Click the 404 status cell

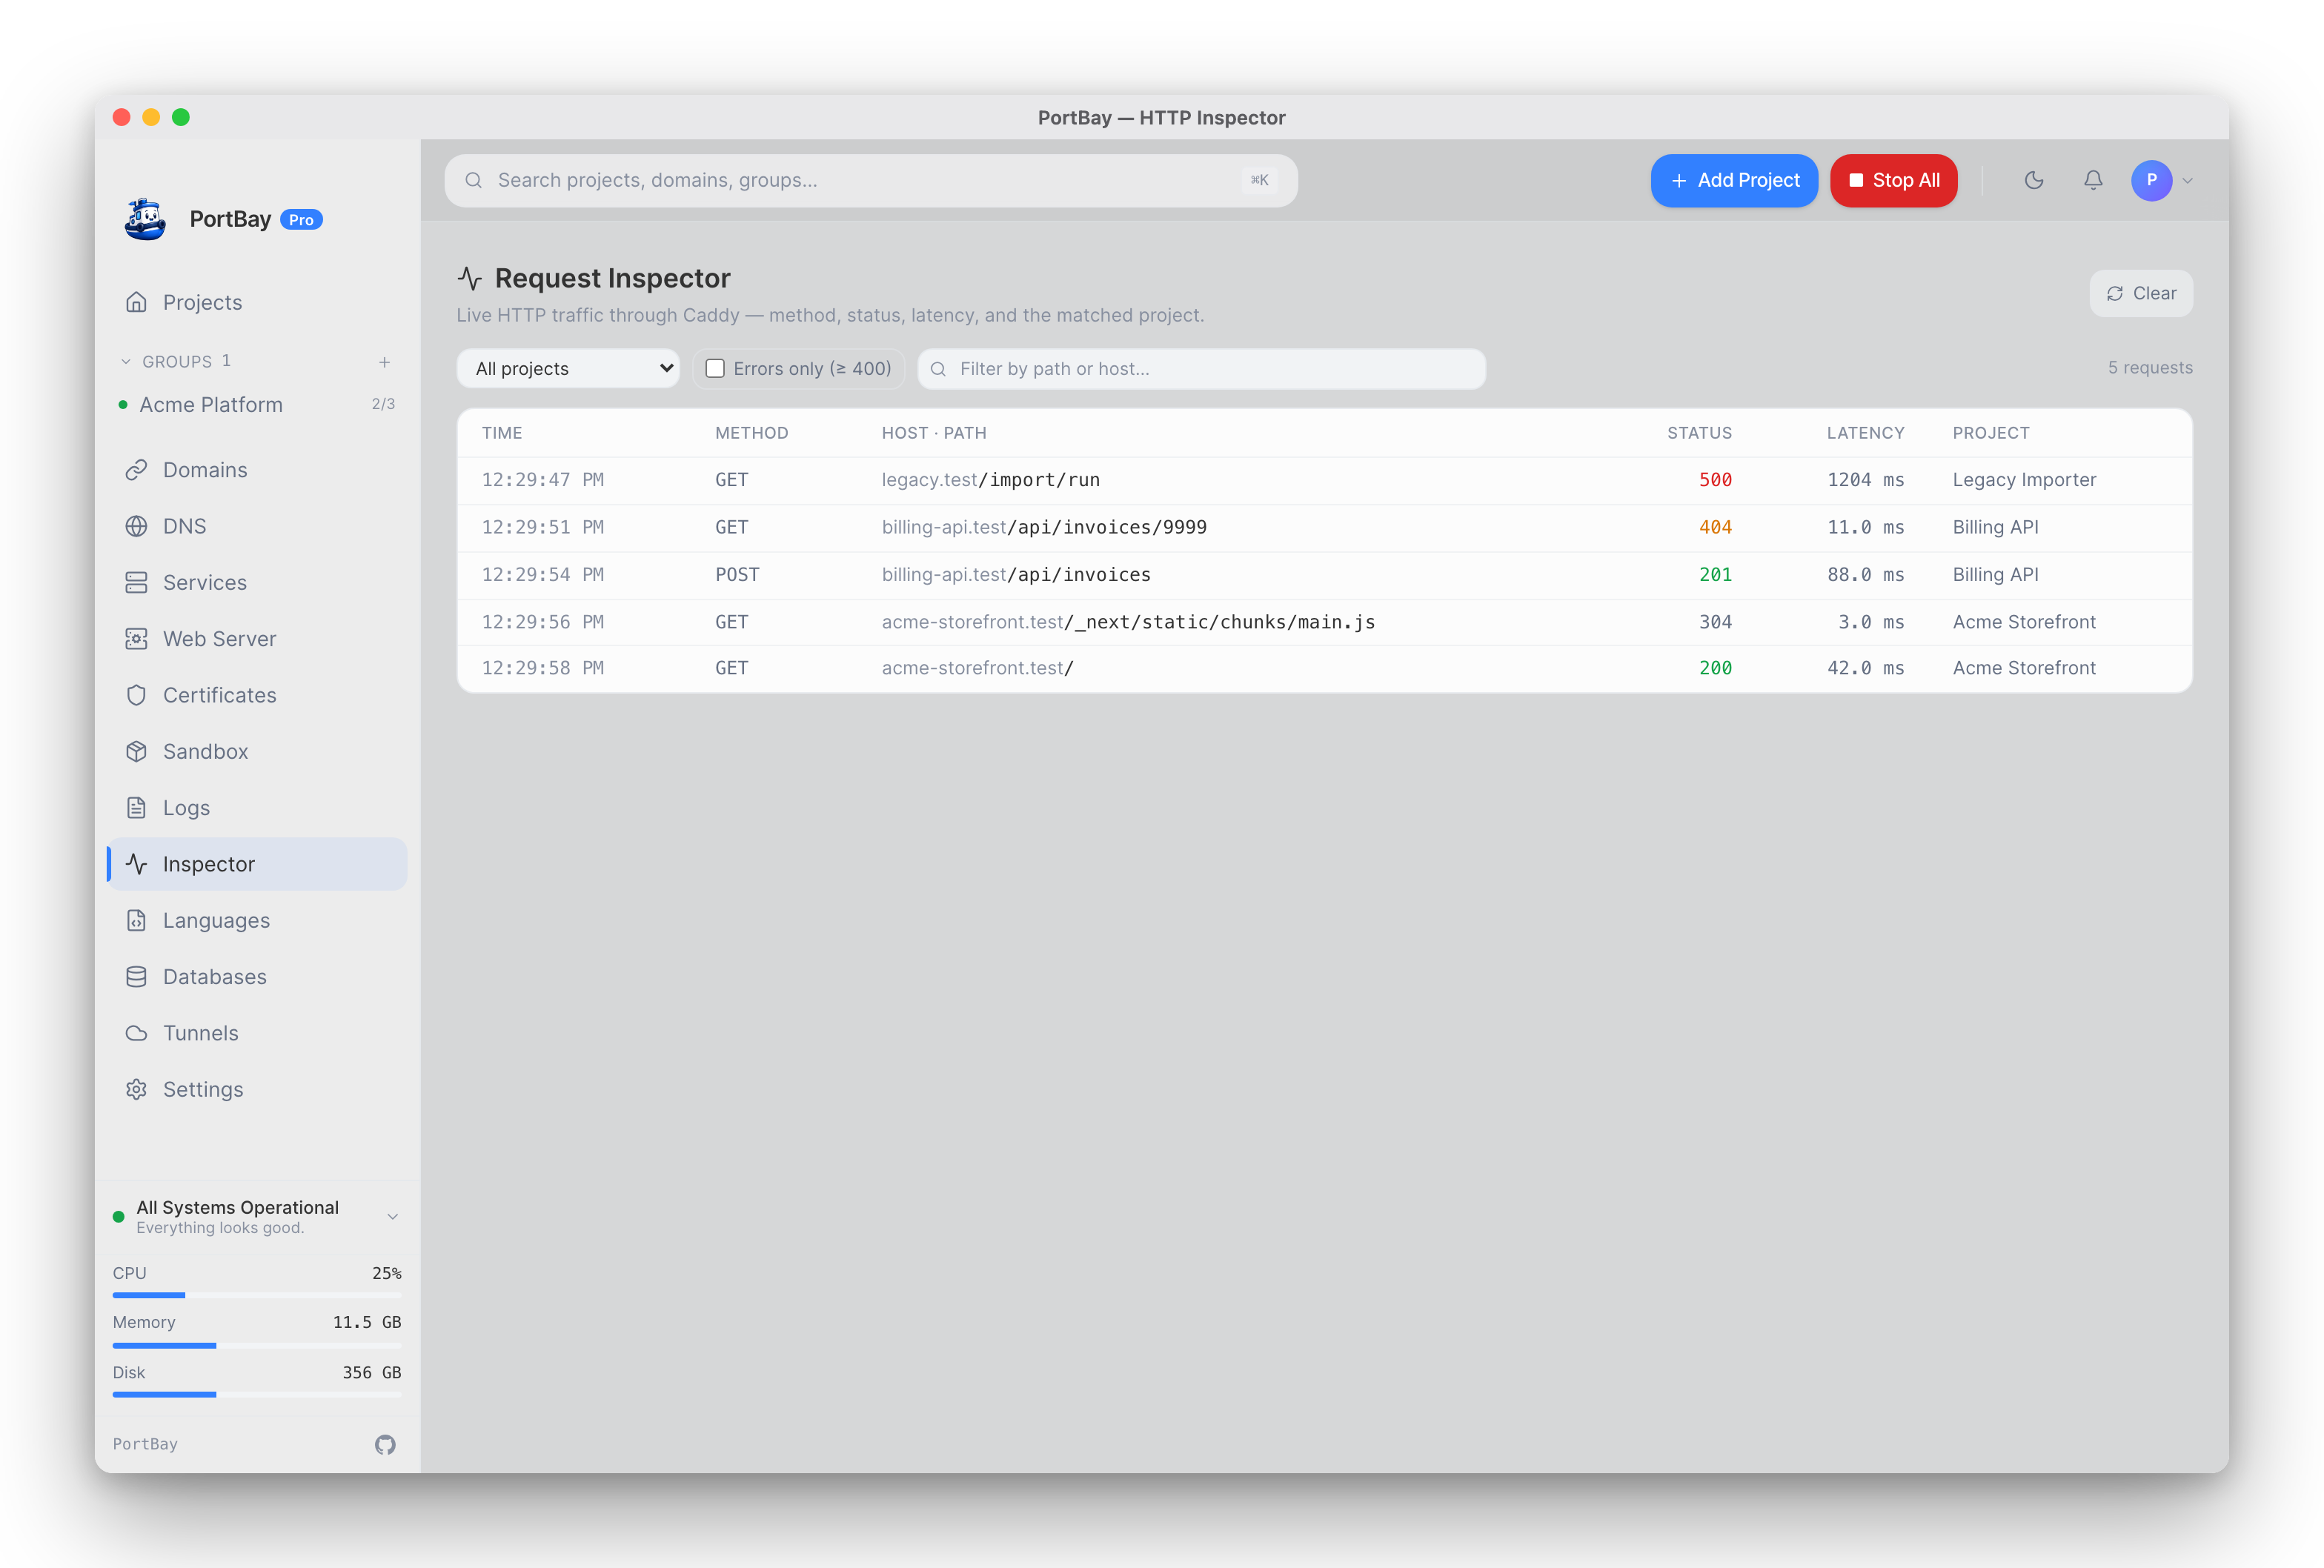(1715, 527)
